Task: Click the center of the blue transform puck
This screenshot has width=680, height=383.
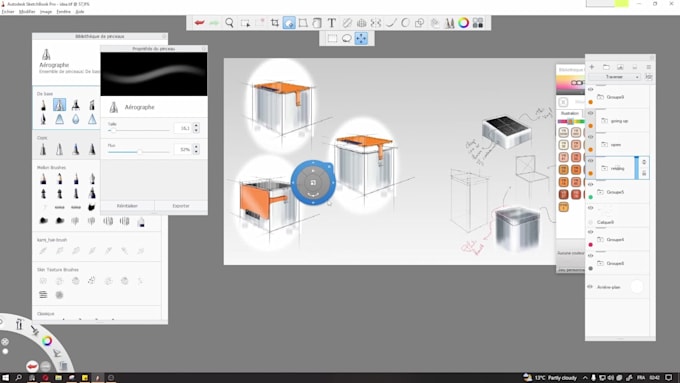Action: [x=313, y=183]
